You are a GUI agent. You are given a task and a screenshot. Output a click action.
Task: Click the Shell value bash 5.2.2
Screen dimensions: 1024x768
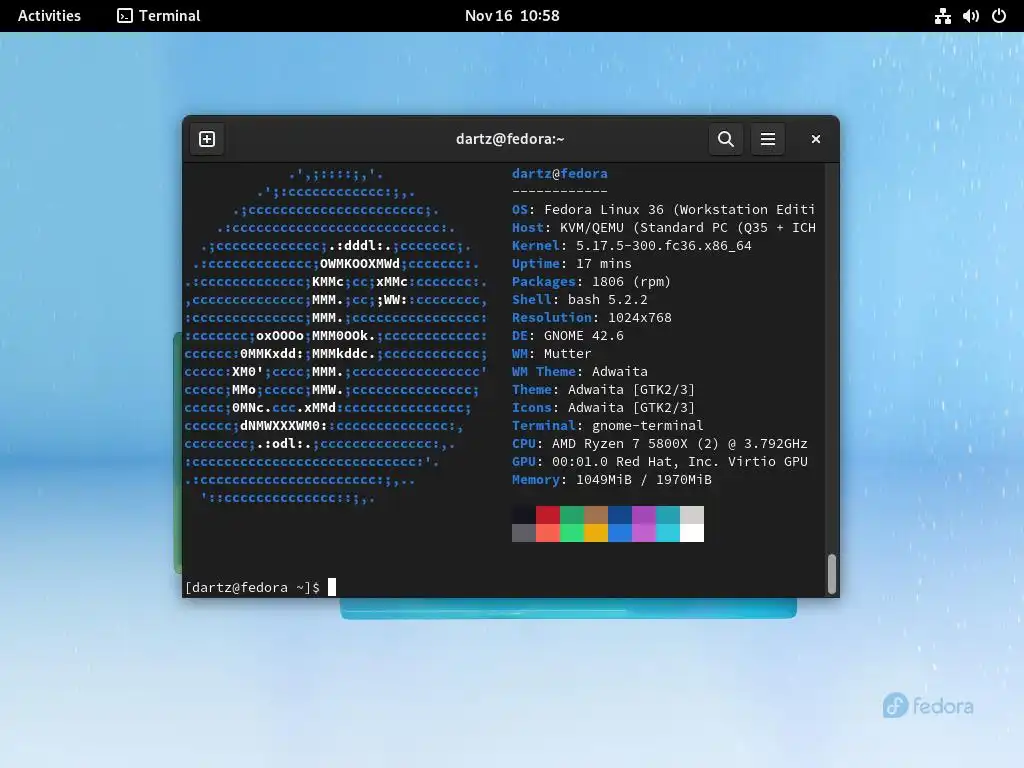point(608,300)
